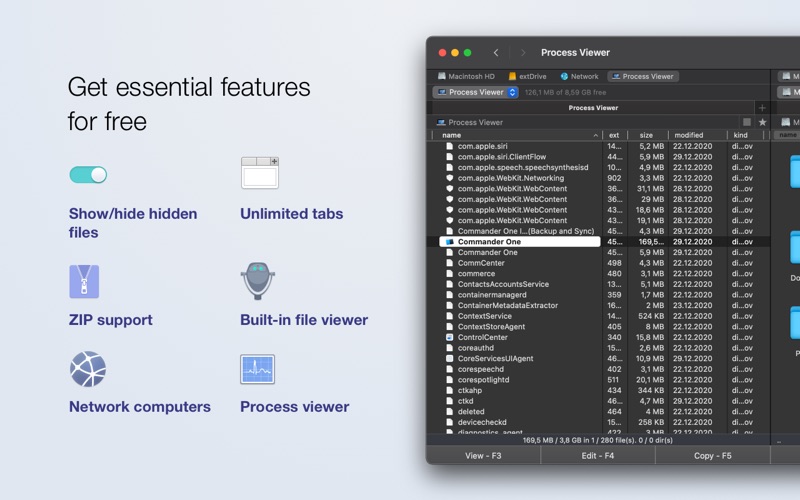Switch to the extDrive drive tab
Viewport: 800px width, 500px height.
click(x=527, y=76)
